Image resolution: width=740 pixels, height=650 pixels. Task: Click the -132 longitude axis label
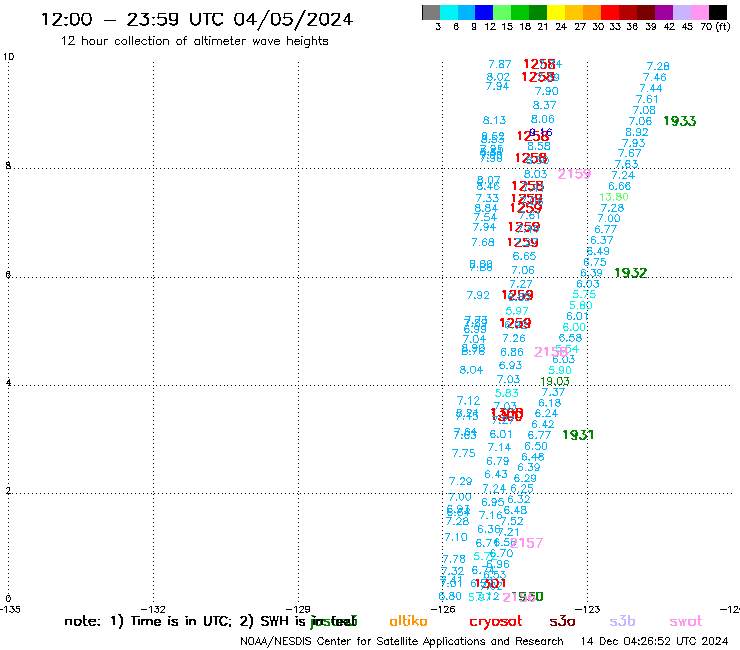click(153, 609)
